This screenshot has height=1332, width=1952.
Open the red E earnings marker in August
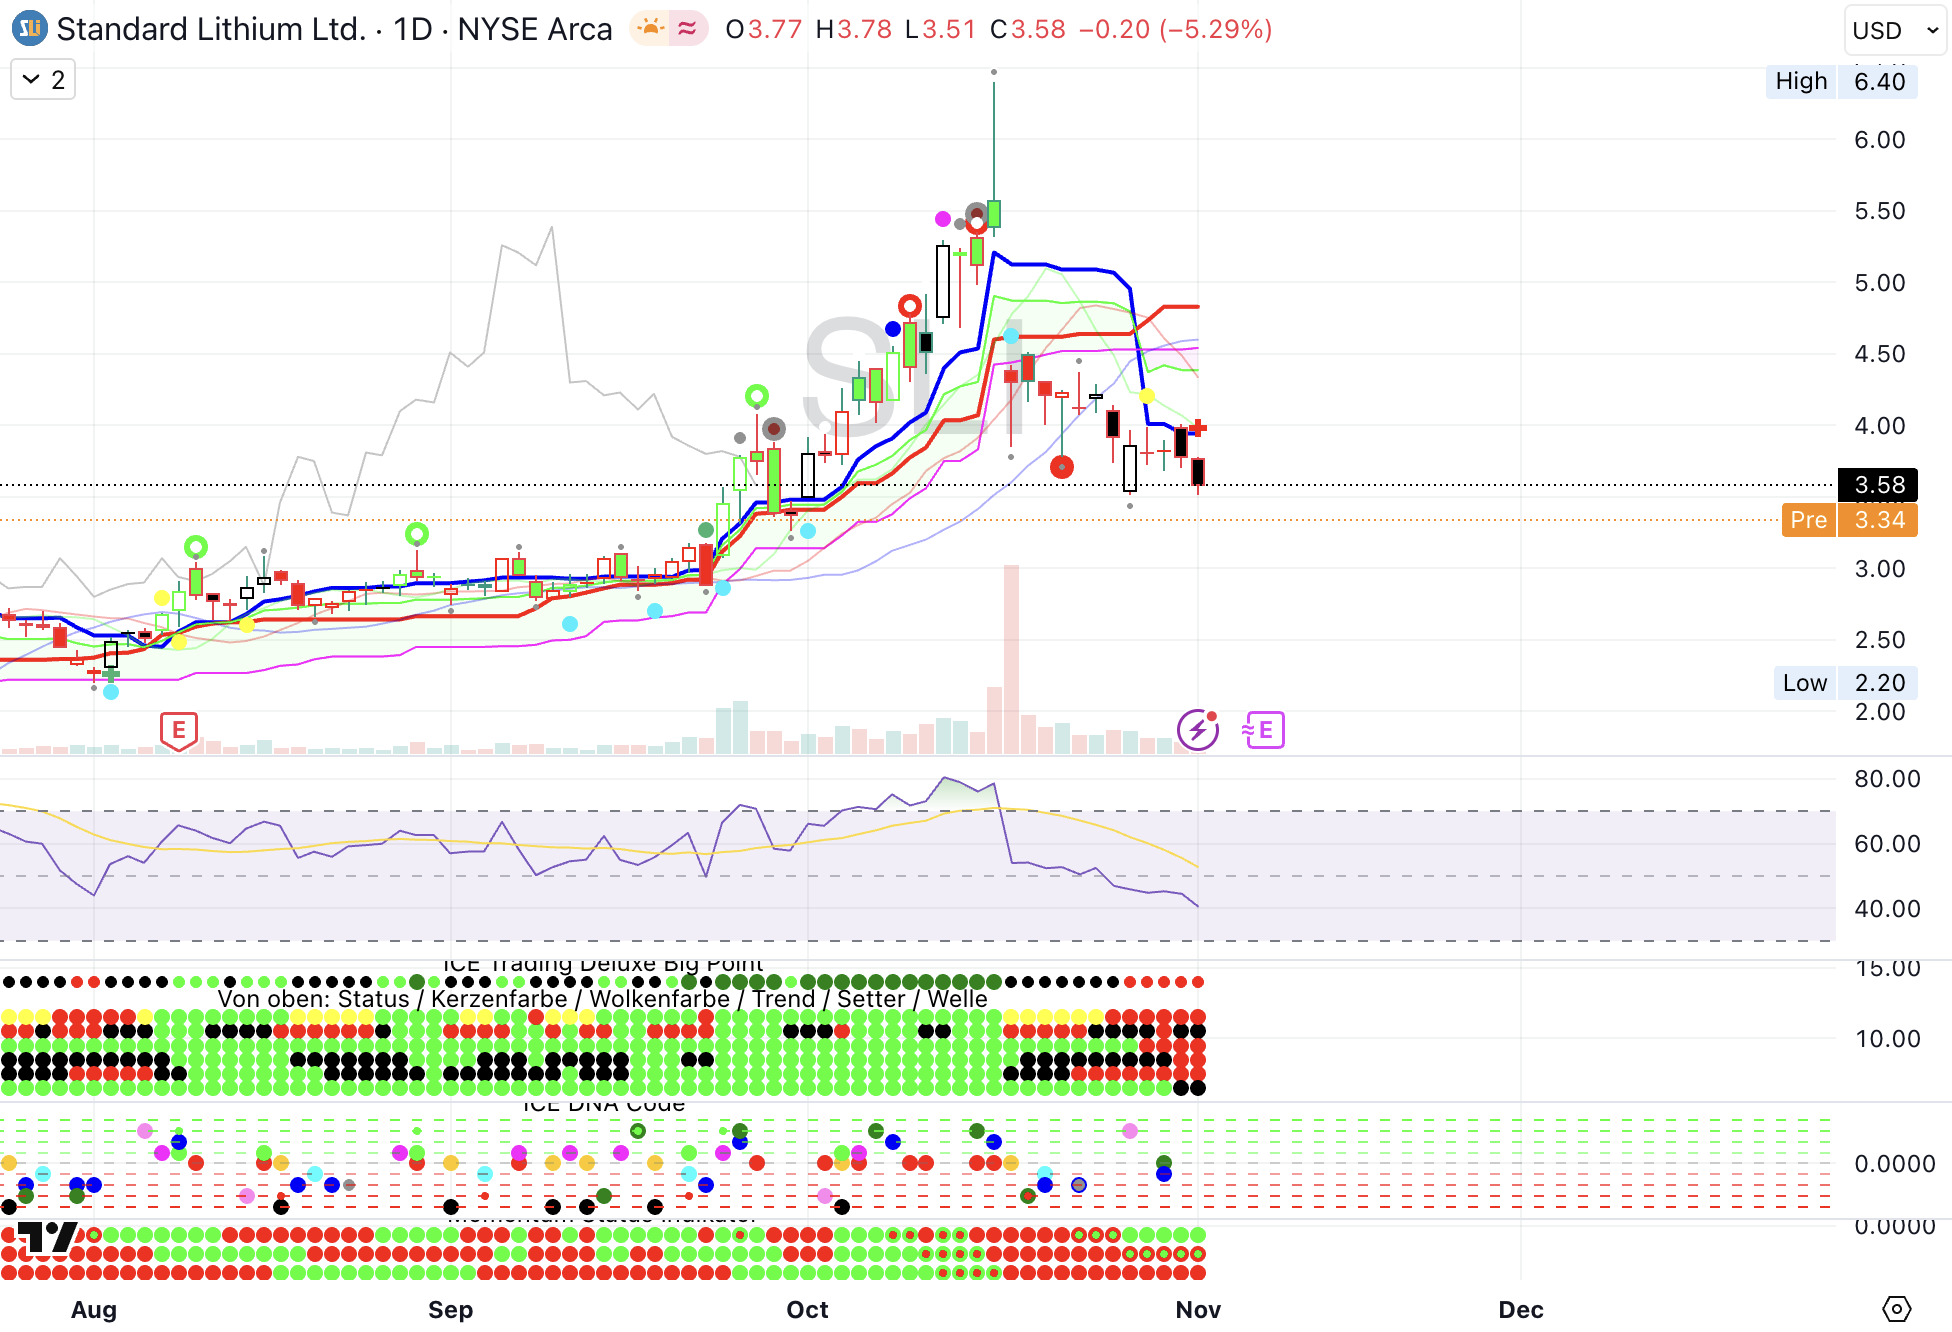click(x=178, y=730)
